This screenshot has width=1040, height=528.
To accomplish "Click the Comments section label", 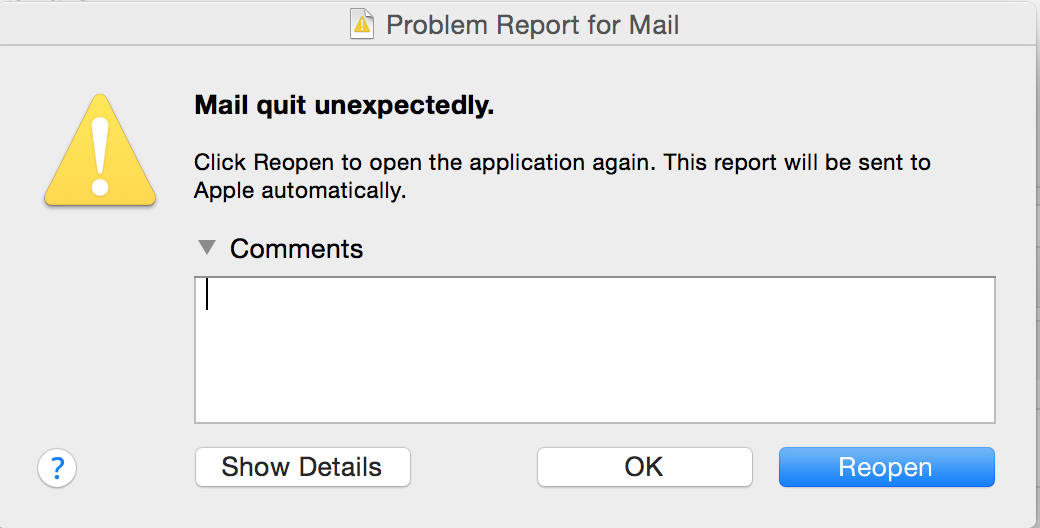I will click(296, 249).
